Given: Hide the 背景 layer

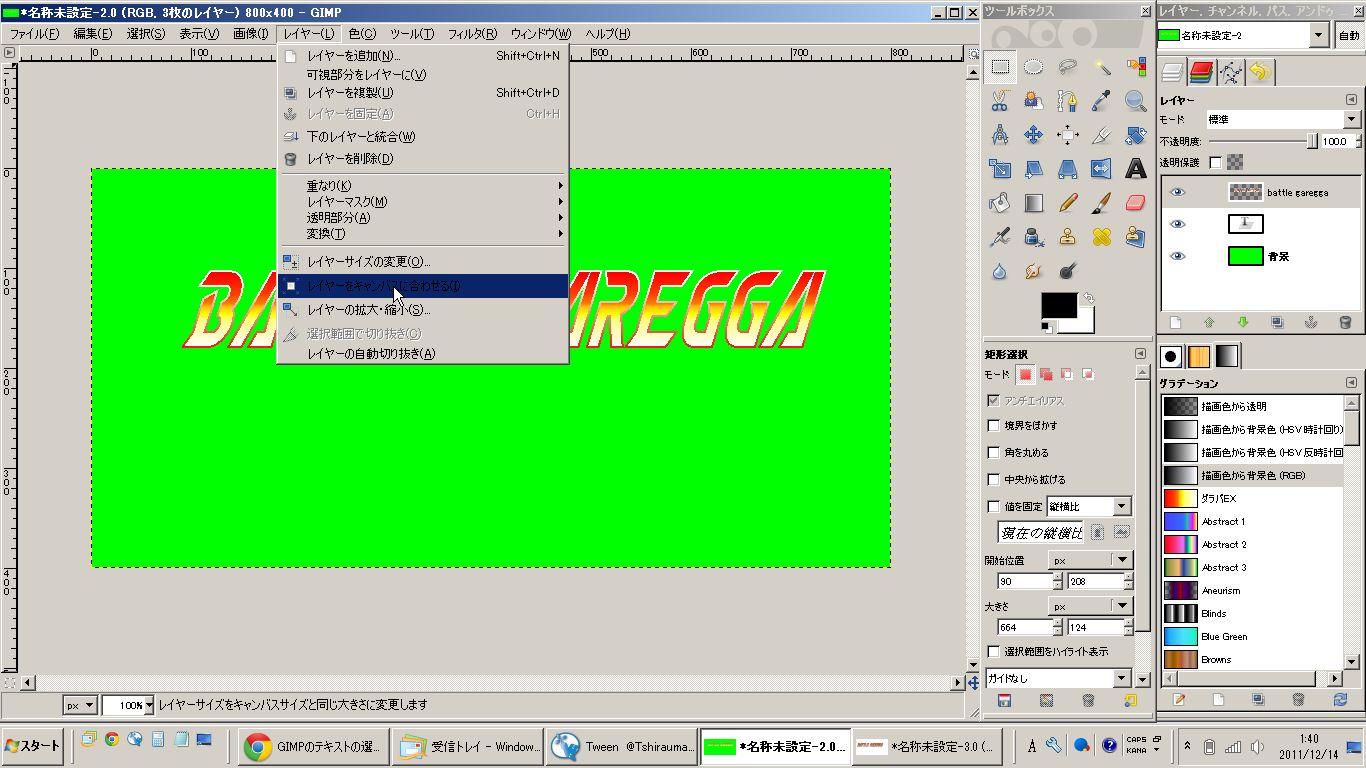Looking at the screenshot, I should point(1178,256).
